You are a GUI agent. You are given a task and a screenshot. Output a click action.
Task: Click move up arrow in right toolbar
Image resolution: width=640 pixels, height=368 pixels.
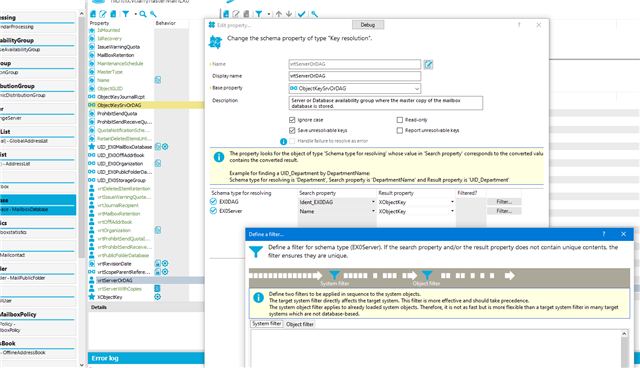coord(278,14)
